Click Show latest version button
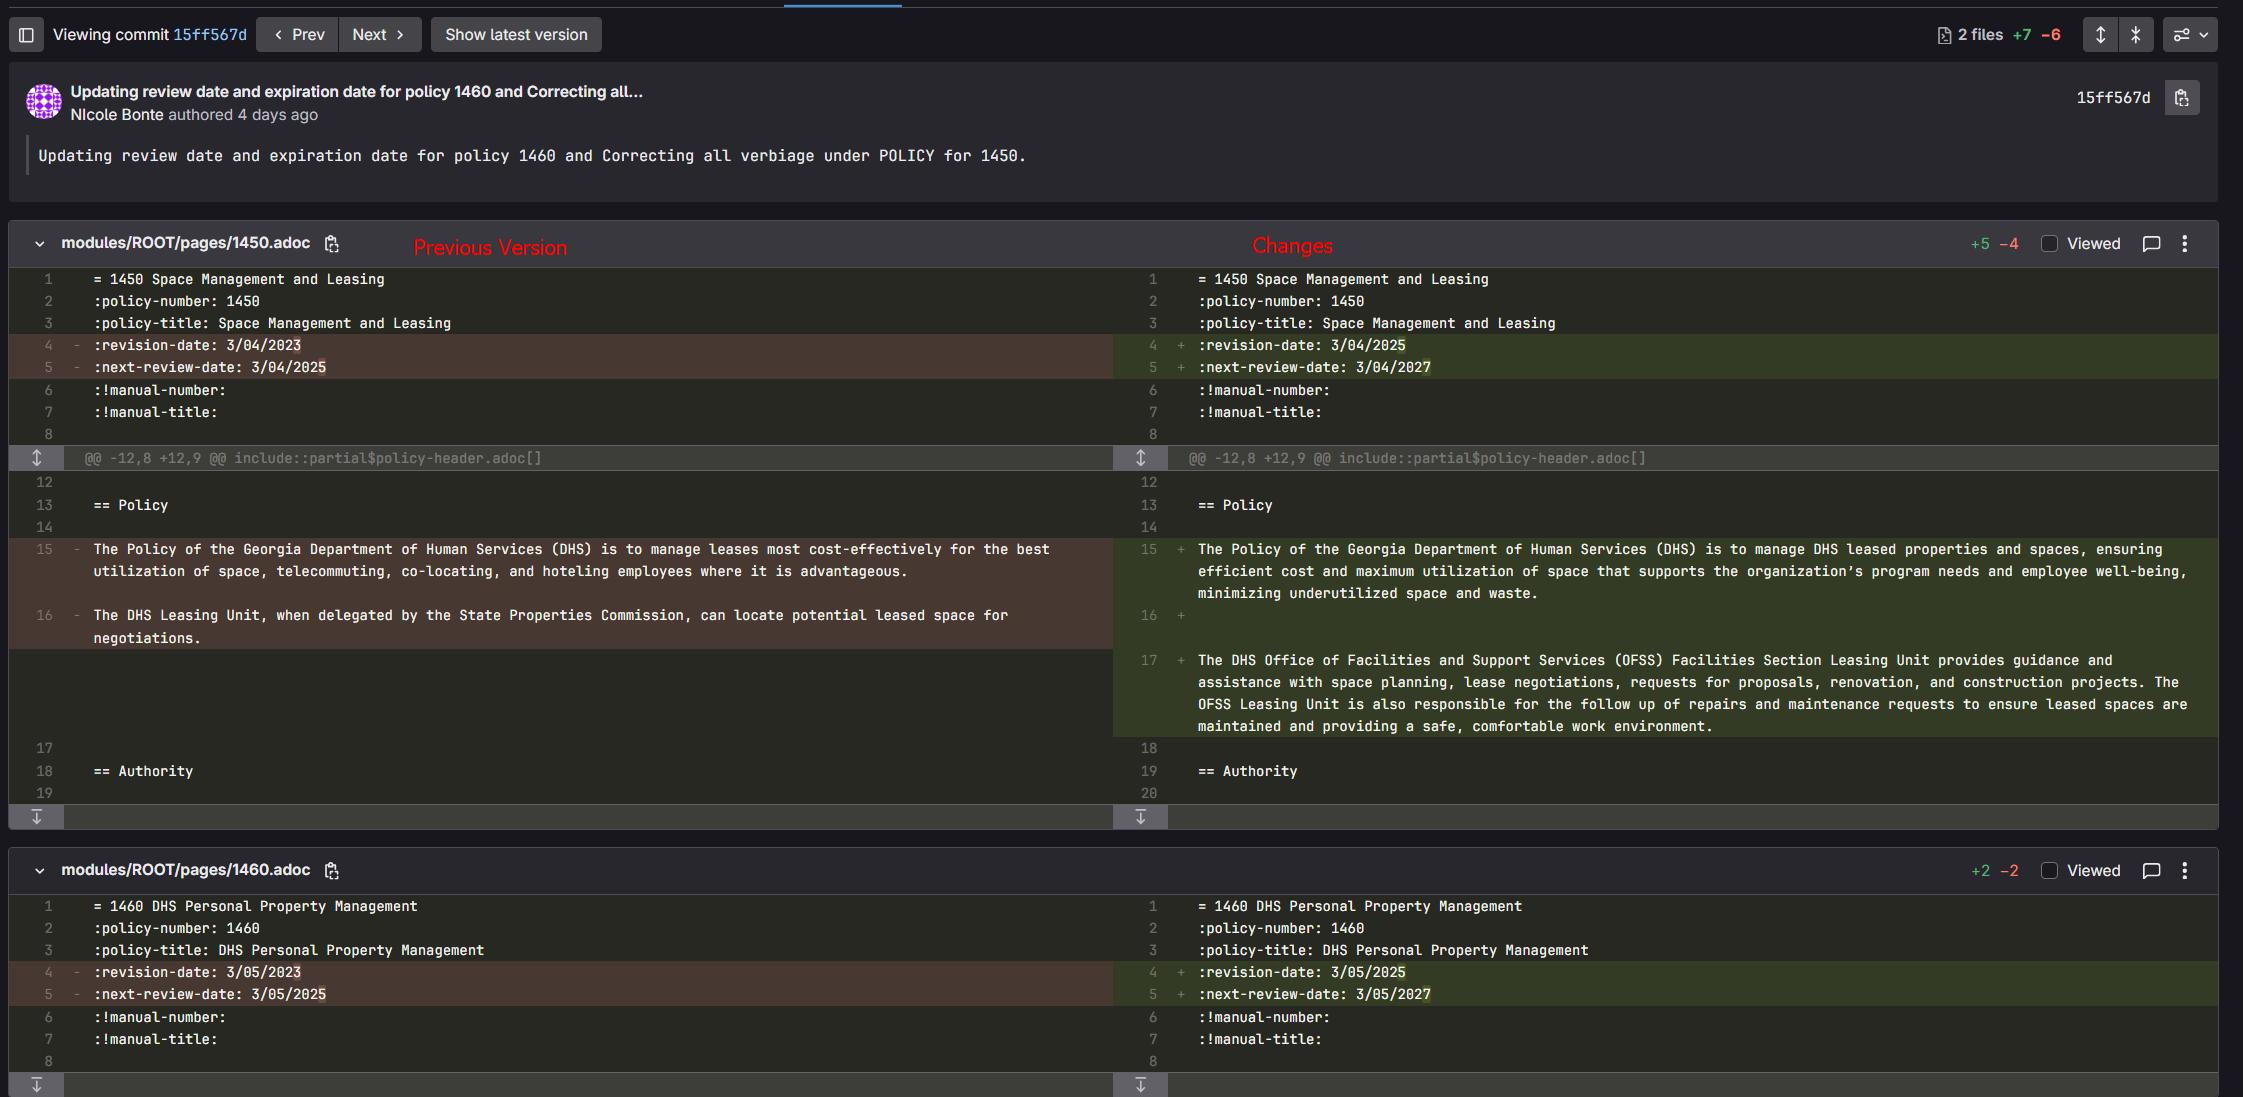The image size is (2243, 1097). [x=516, y=35]
